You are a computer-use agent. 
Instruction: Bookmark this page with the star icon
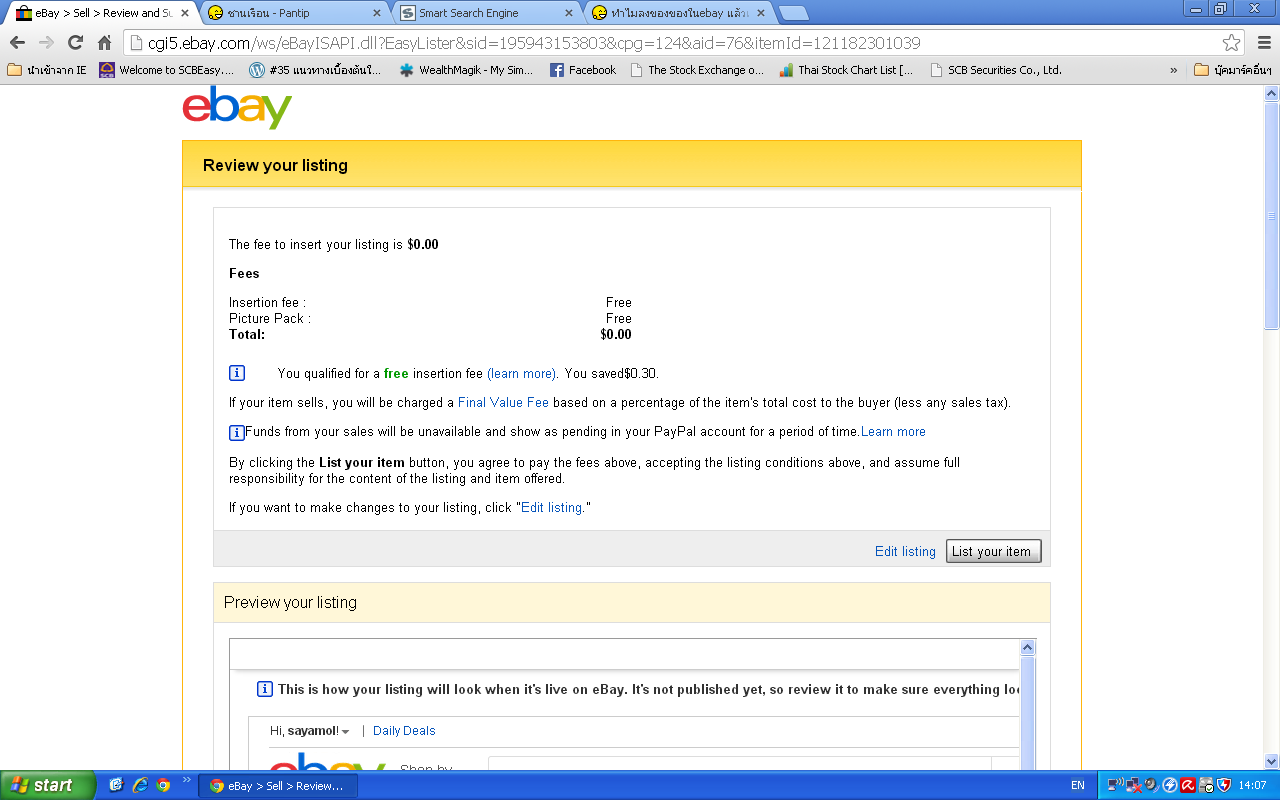click(x=1232, y=43)
